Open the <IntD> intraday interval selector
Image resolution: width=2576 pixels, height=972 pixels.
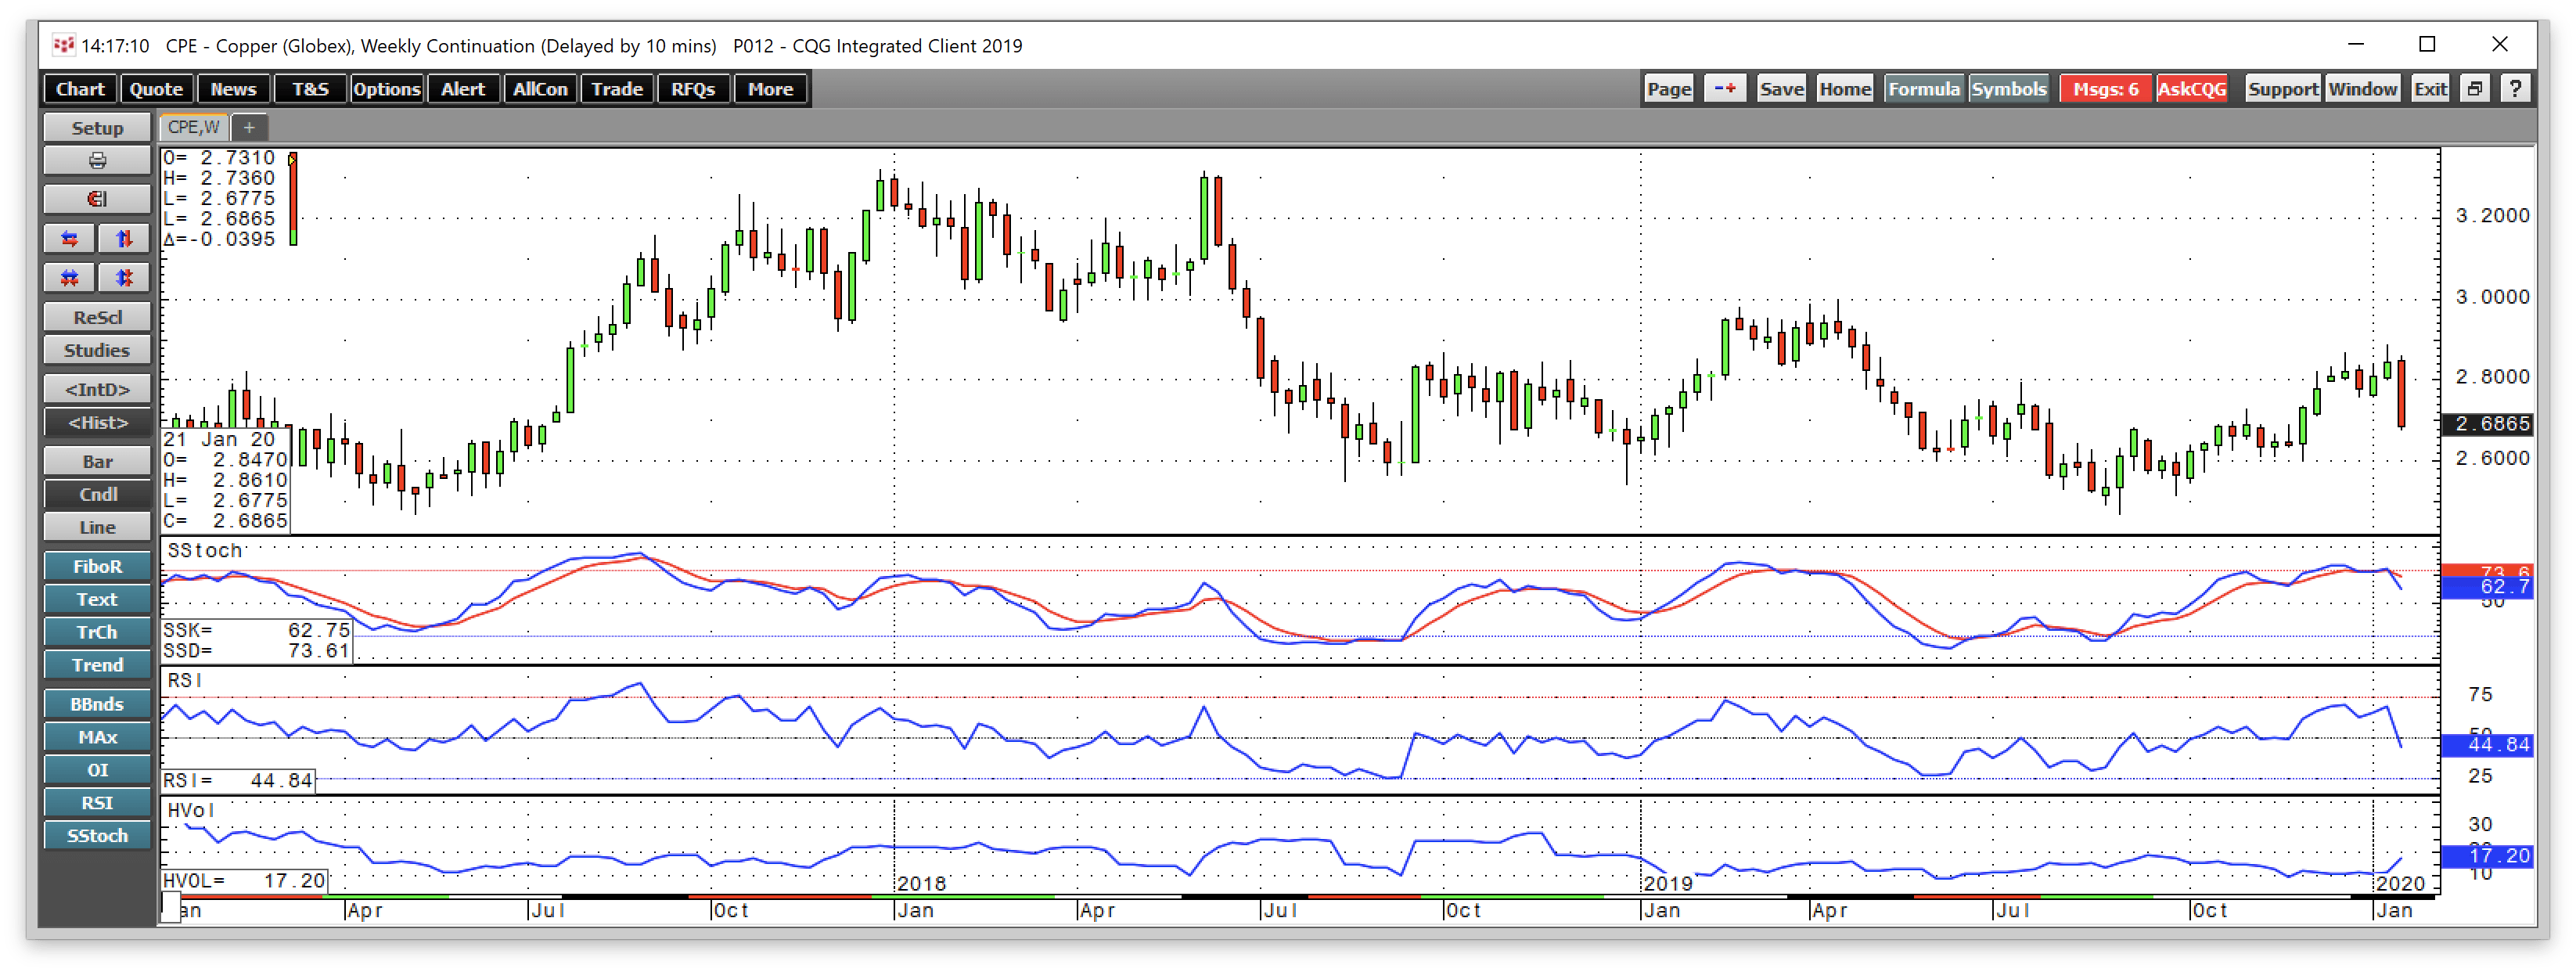(x=97, y=388)
